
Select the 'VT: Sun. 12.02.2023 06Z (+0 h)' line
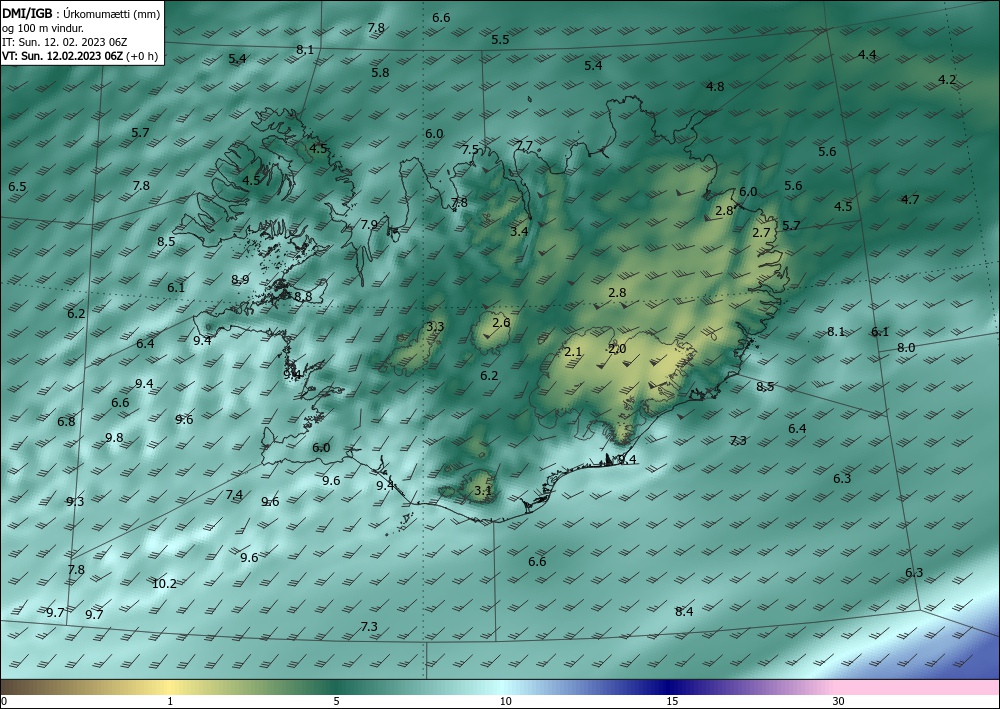pos(80,56)
